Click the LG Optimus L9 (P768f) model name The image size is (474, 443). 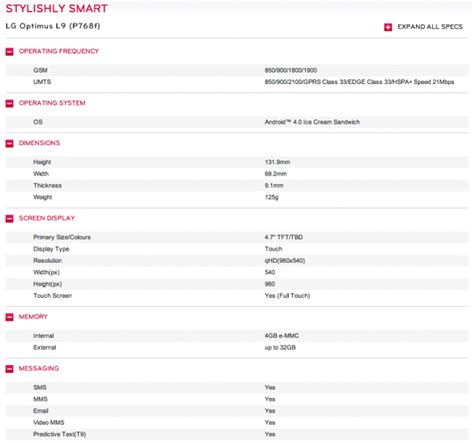53,26
